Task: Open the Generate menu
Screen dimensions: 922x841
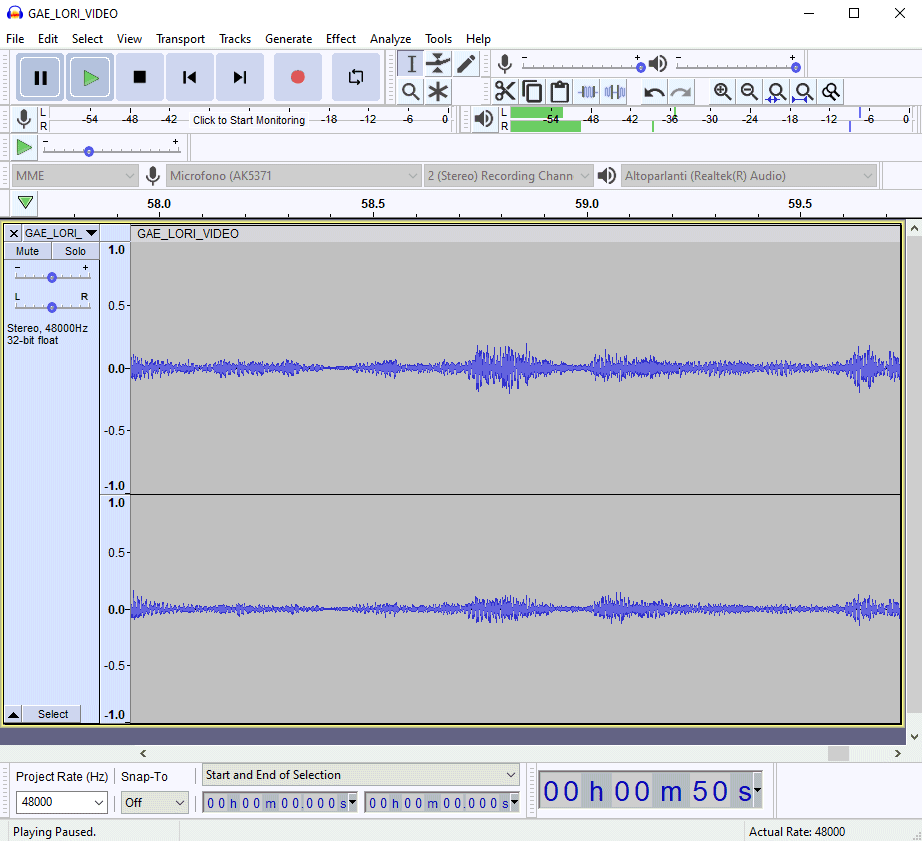Action: pos(288,39)
